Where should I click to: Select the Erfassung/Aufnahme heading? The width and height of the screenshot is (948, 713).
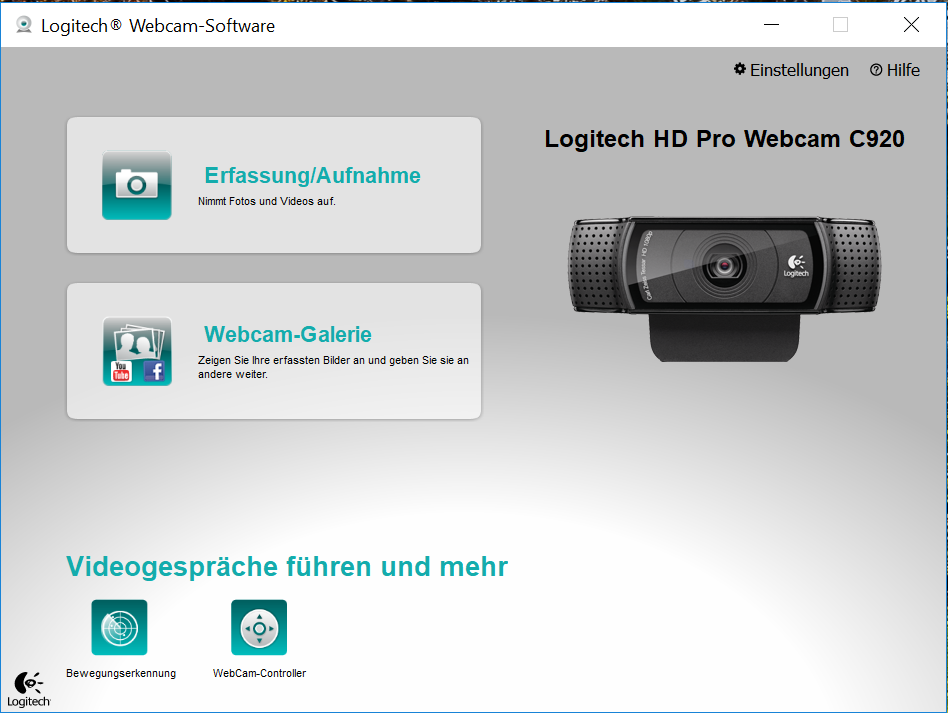(x=313, y=175)
